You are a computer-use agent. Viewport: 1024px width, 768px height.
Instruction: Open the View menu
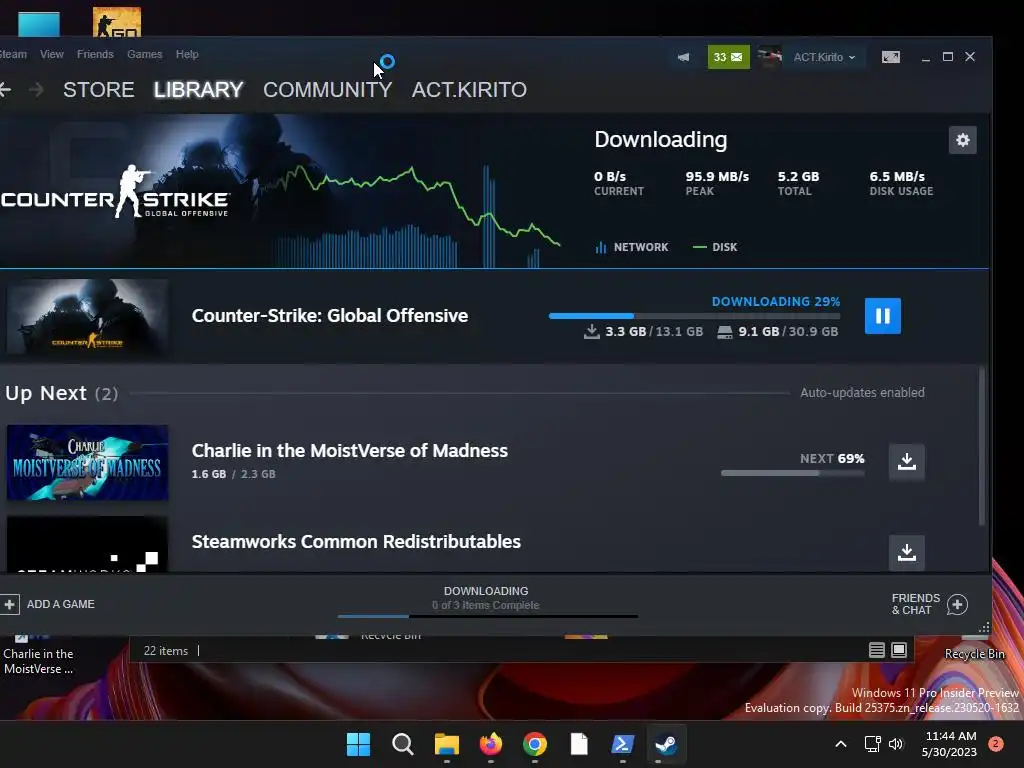coord(52,54)
